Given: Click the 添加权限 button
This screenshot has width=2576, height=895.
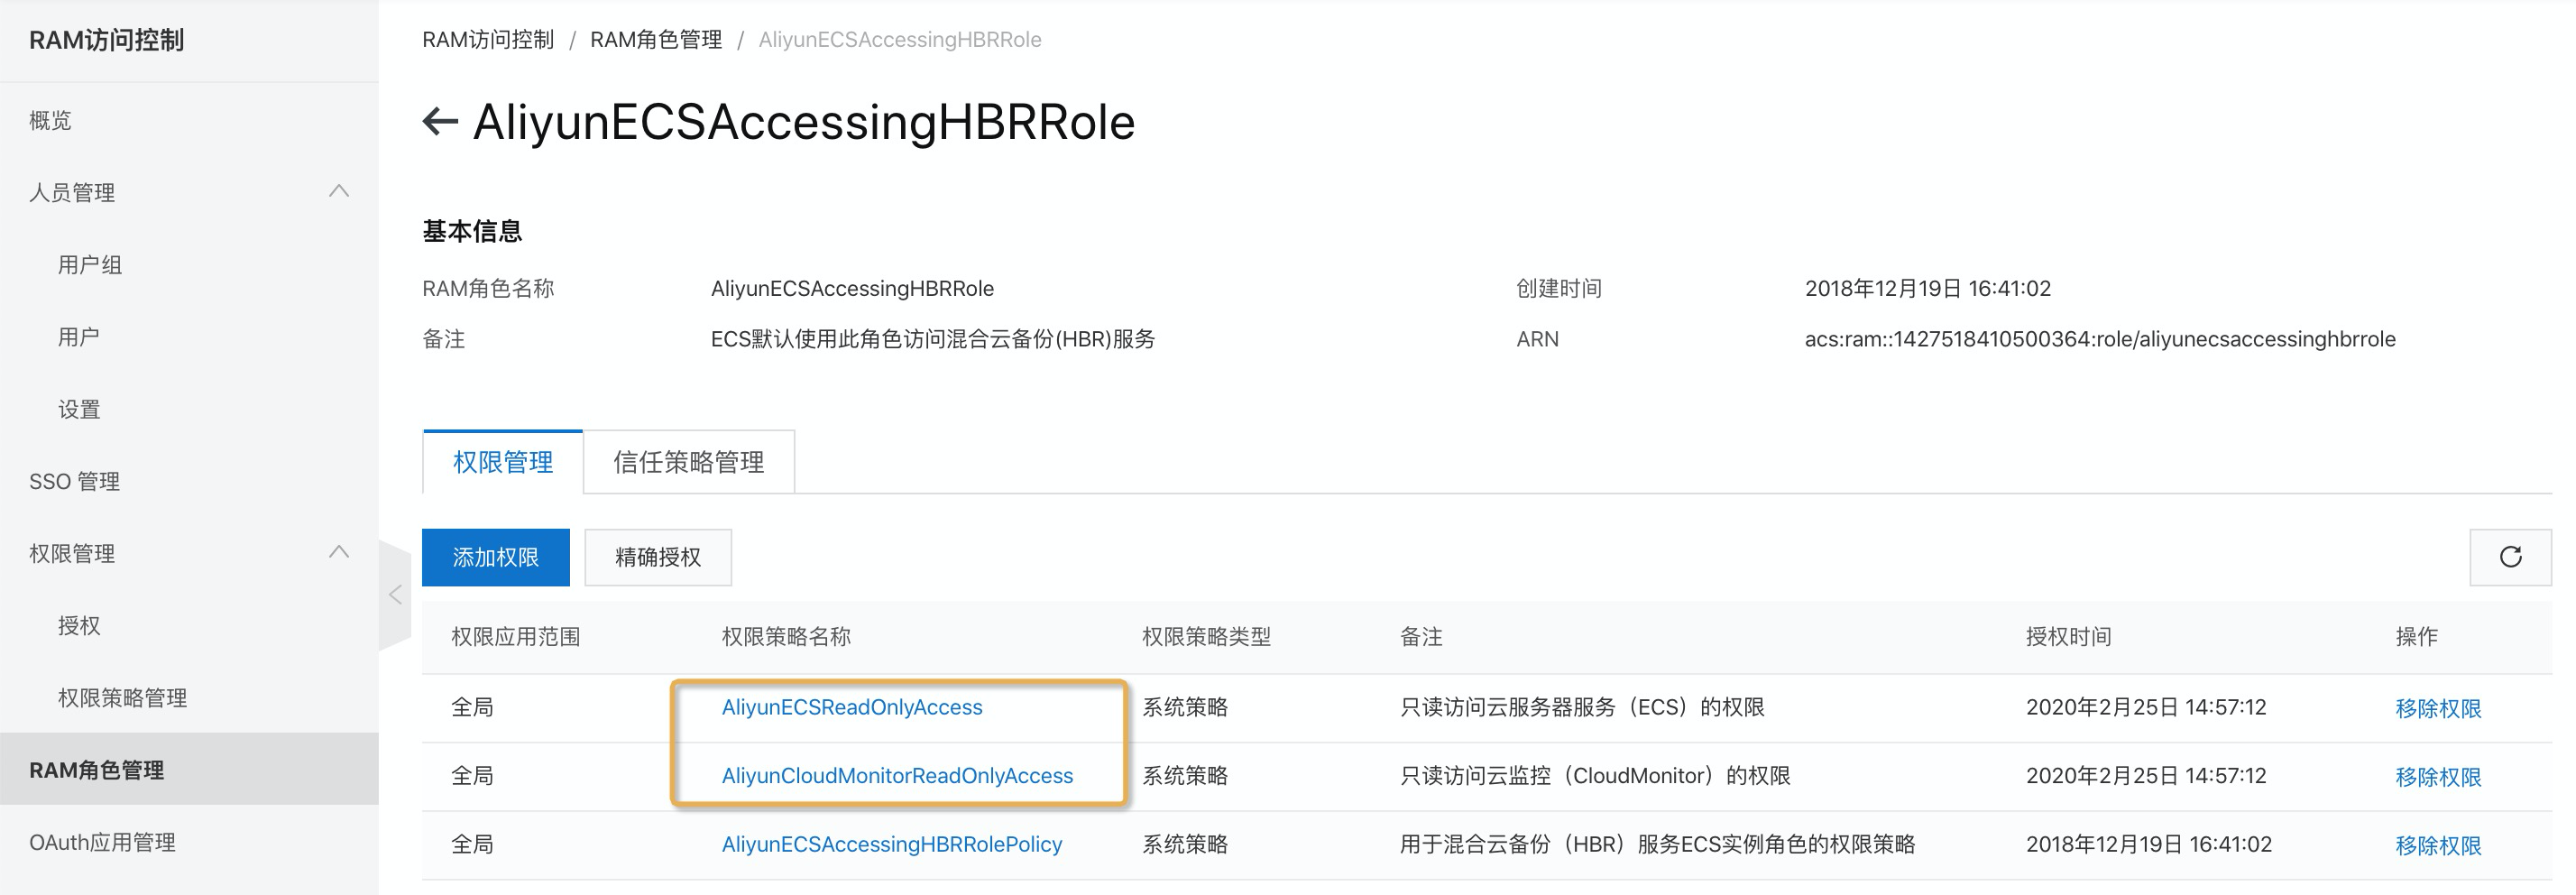Looking at the screenshot, I should [x=496, y=557].
